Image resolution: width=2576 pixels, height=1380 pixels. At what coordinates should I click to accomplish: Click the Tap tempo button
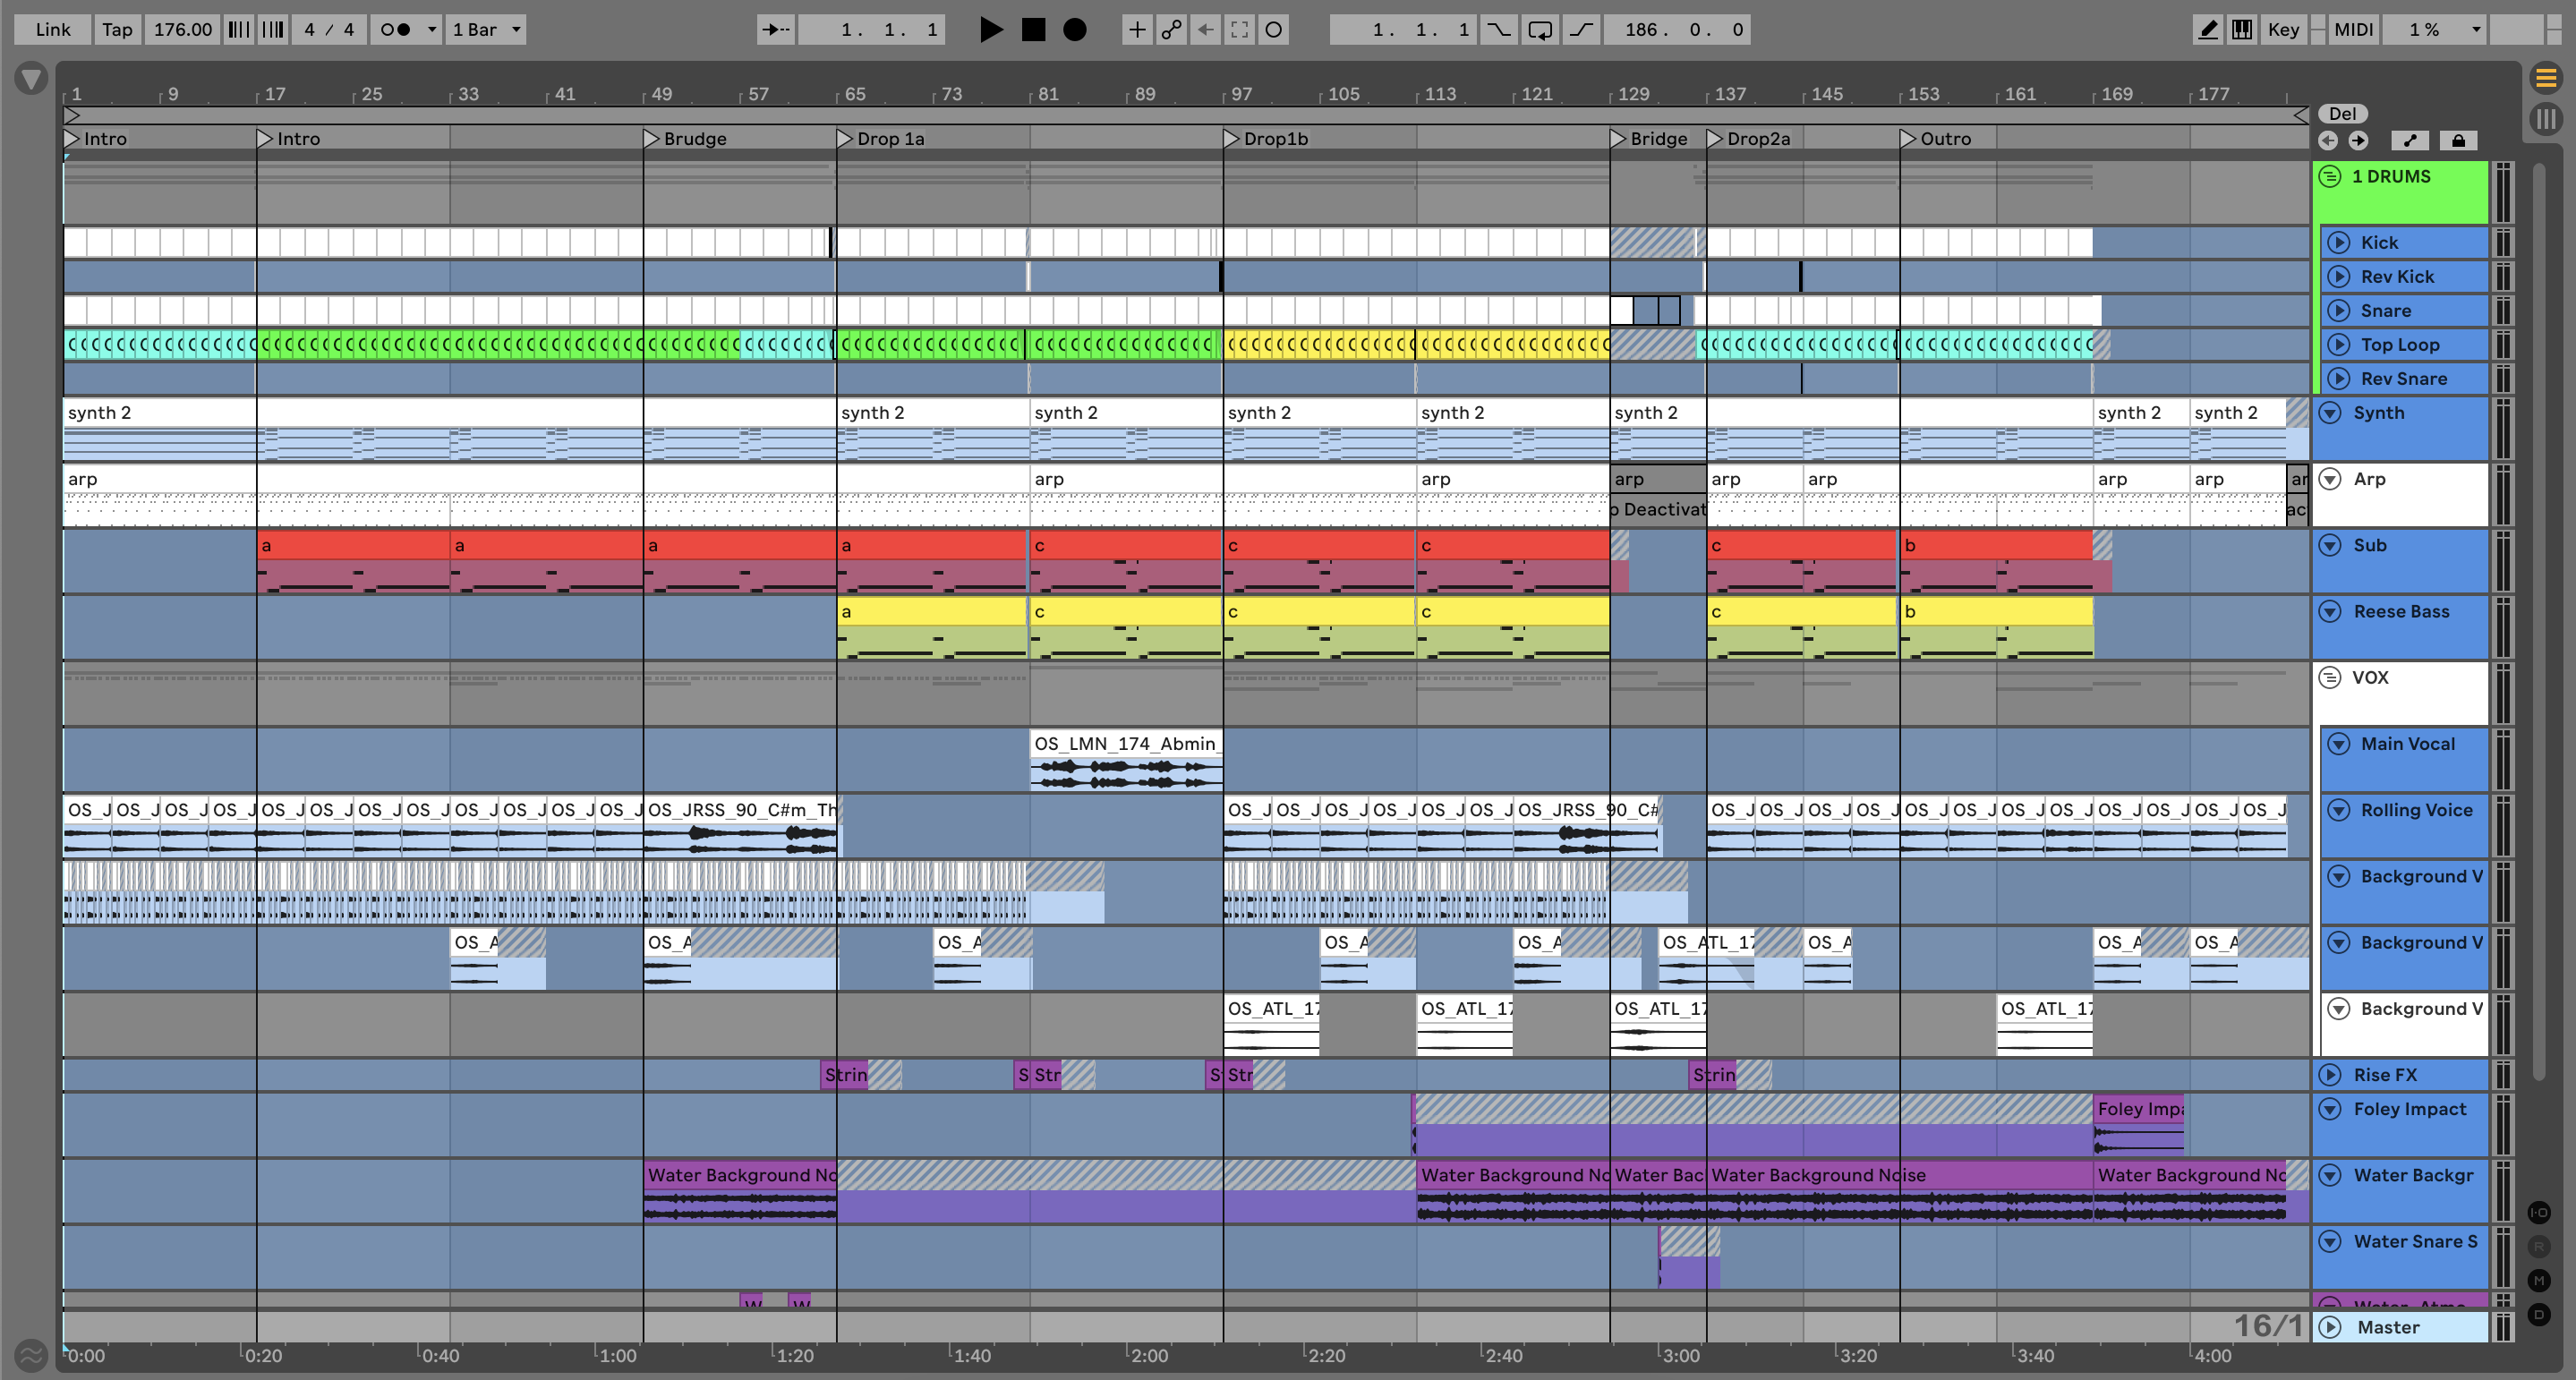[x=117, y=30]
